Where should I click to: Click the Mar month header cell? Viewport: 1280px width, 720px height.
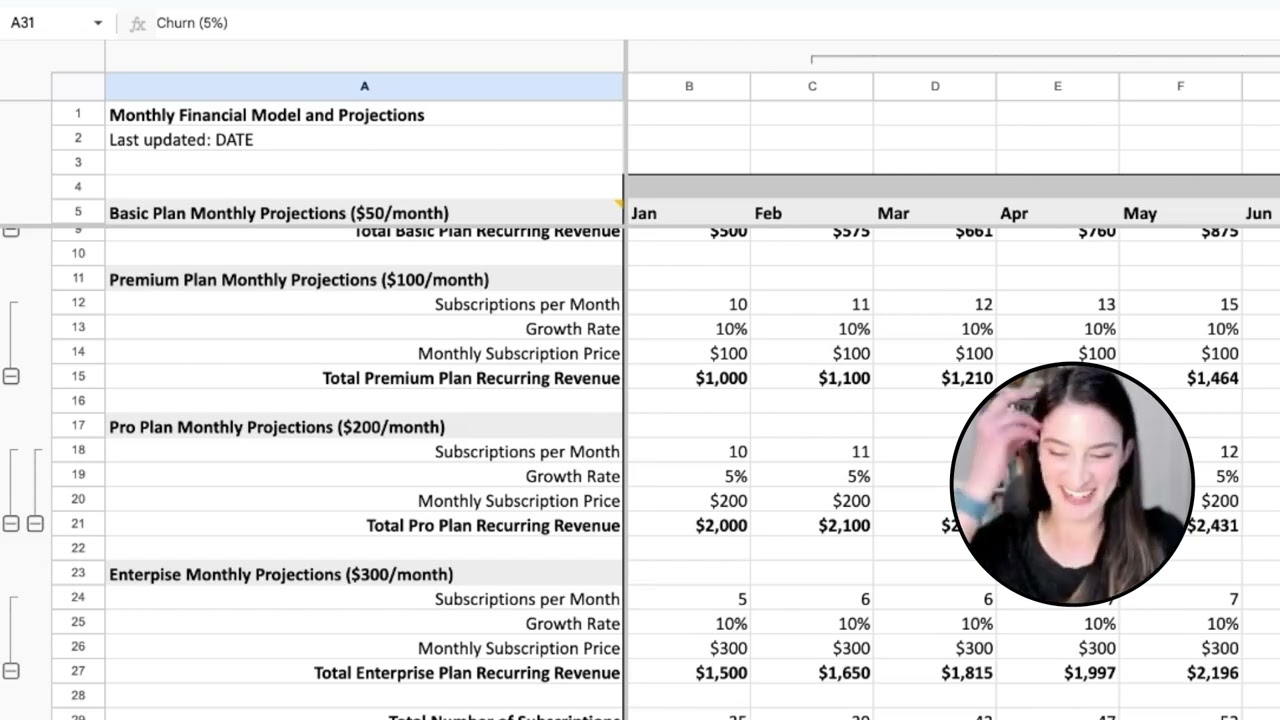(x=935, y=213)
